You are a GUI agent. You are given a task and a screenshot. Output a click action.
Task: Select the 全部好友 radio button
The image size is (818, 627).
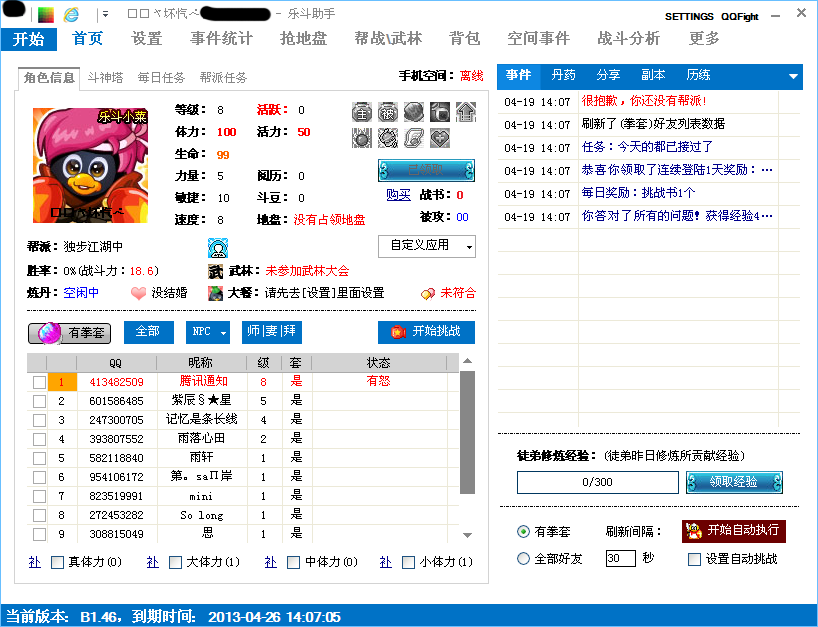pyautogui.click(x=523, y=559)
